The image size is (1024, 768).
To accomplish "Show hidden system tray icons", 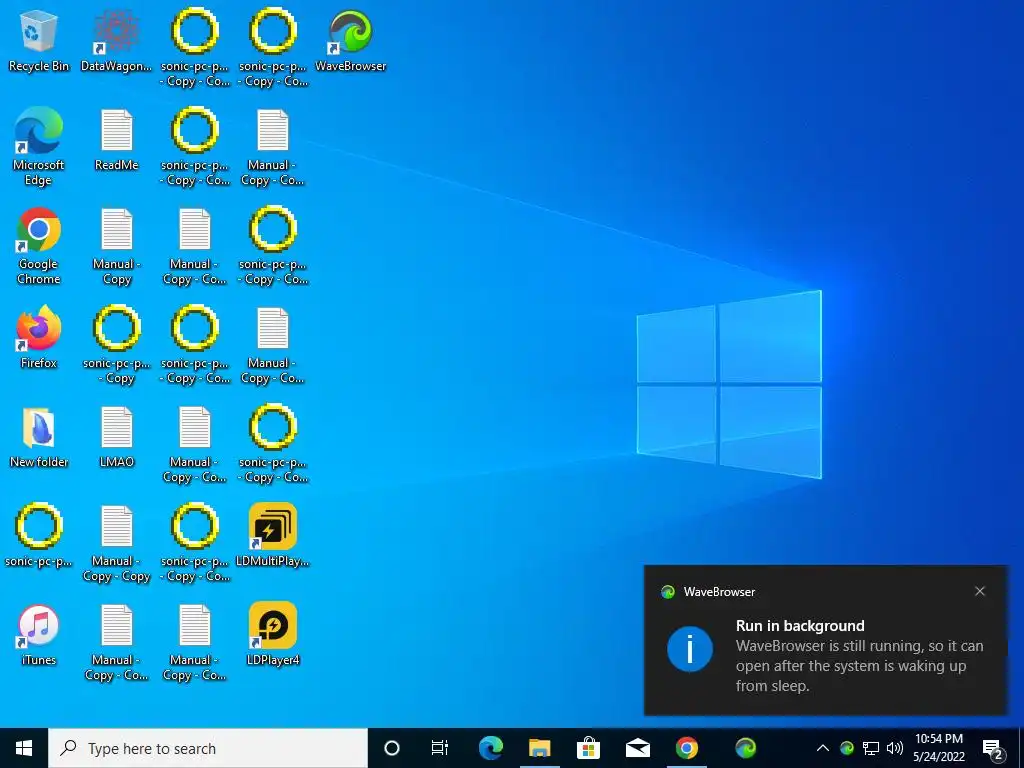I will pos(823,748).
